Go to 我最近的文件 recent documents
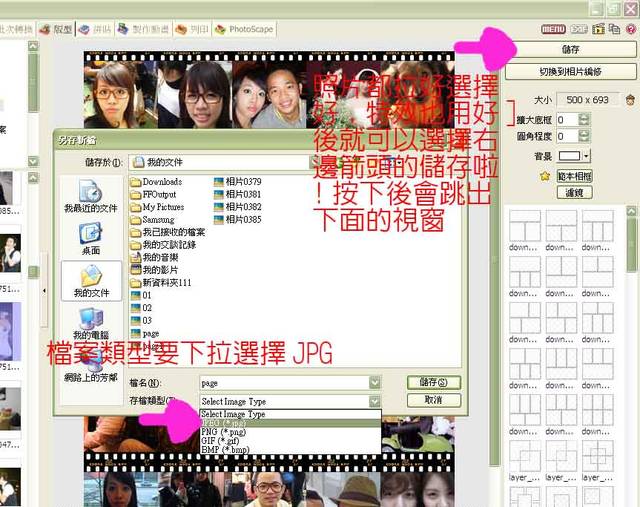The width and height of the screenshot is (640, 507). 91,197
